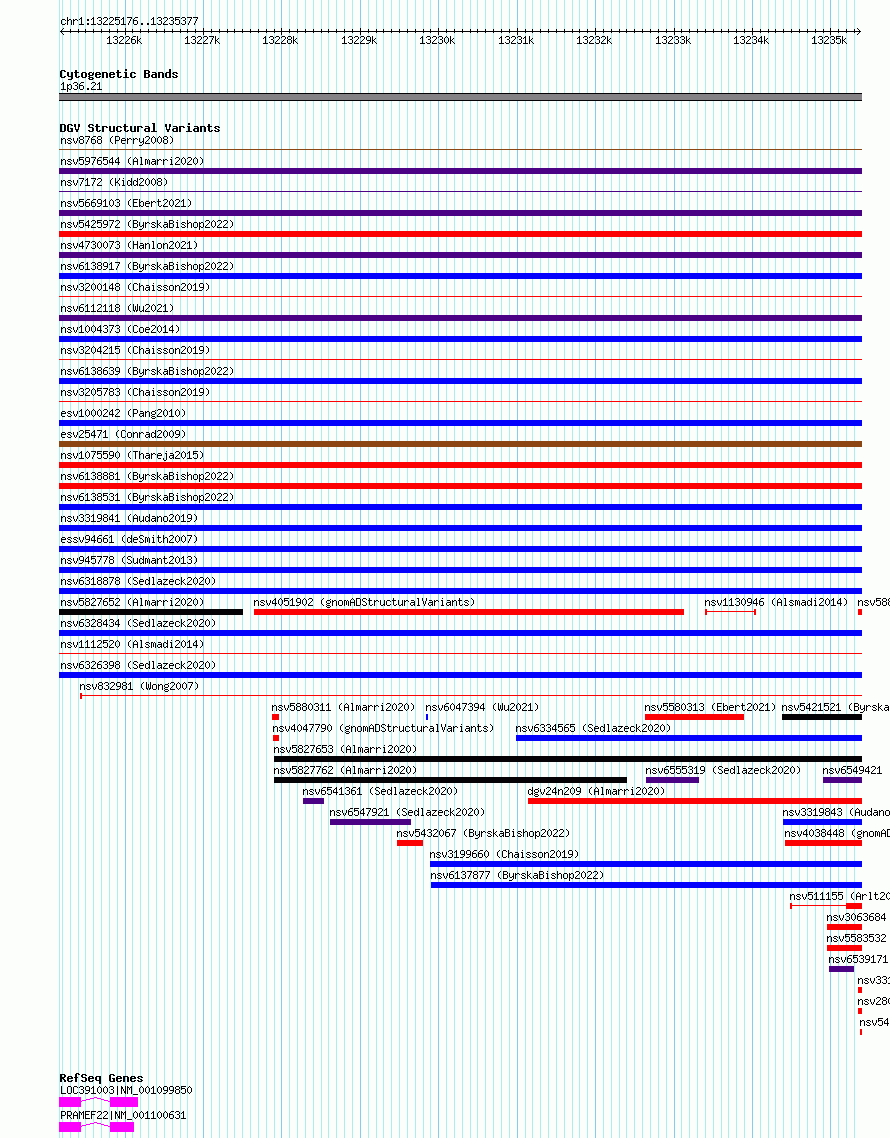Viewport: 890px width, 1138px height.
Task: Open the LOC391003|NM_001099850 gene label
Action: tap(126, 1091)
